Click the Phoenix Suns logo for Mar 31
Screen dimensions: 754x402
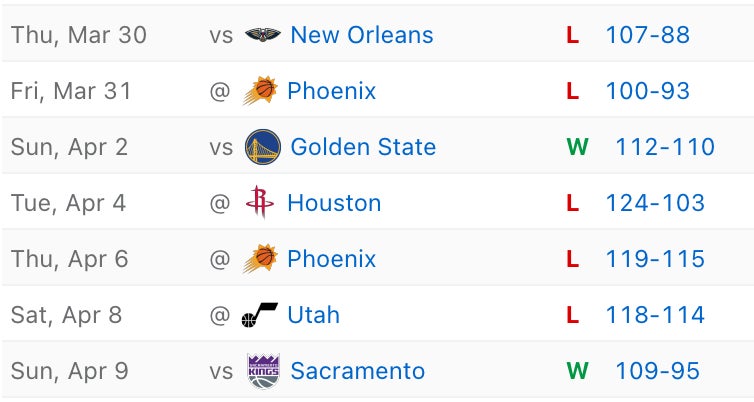(x=259, y=92)
